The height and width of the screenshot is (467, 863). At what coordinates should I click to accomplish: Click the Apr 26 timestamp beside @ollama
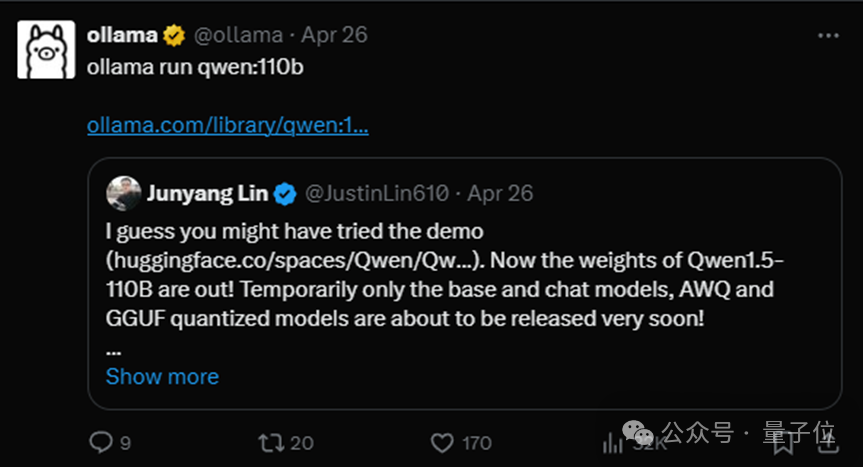(334, 36)
